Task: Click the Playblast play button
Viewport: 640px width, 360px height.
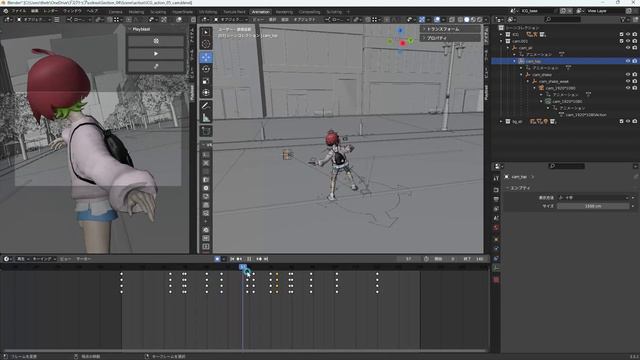Action: click(x=156, y=53)
